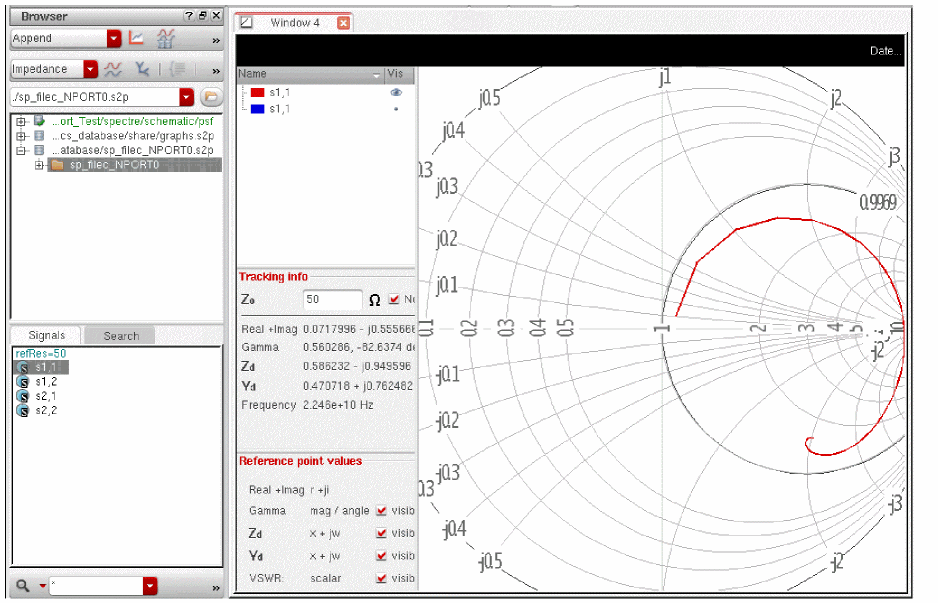This screenshot has height=603, width=938.
Task: Uncheck the VSWR visible checkbox
Action: click(x=381, y=578)
